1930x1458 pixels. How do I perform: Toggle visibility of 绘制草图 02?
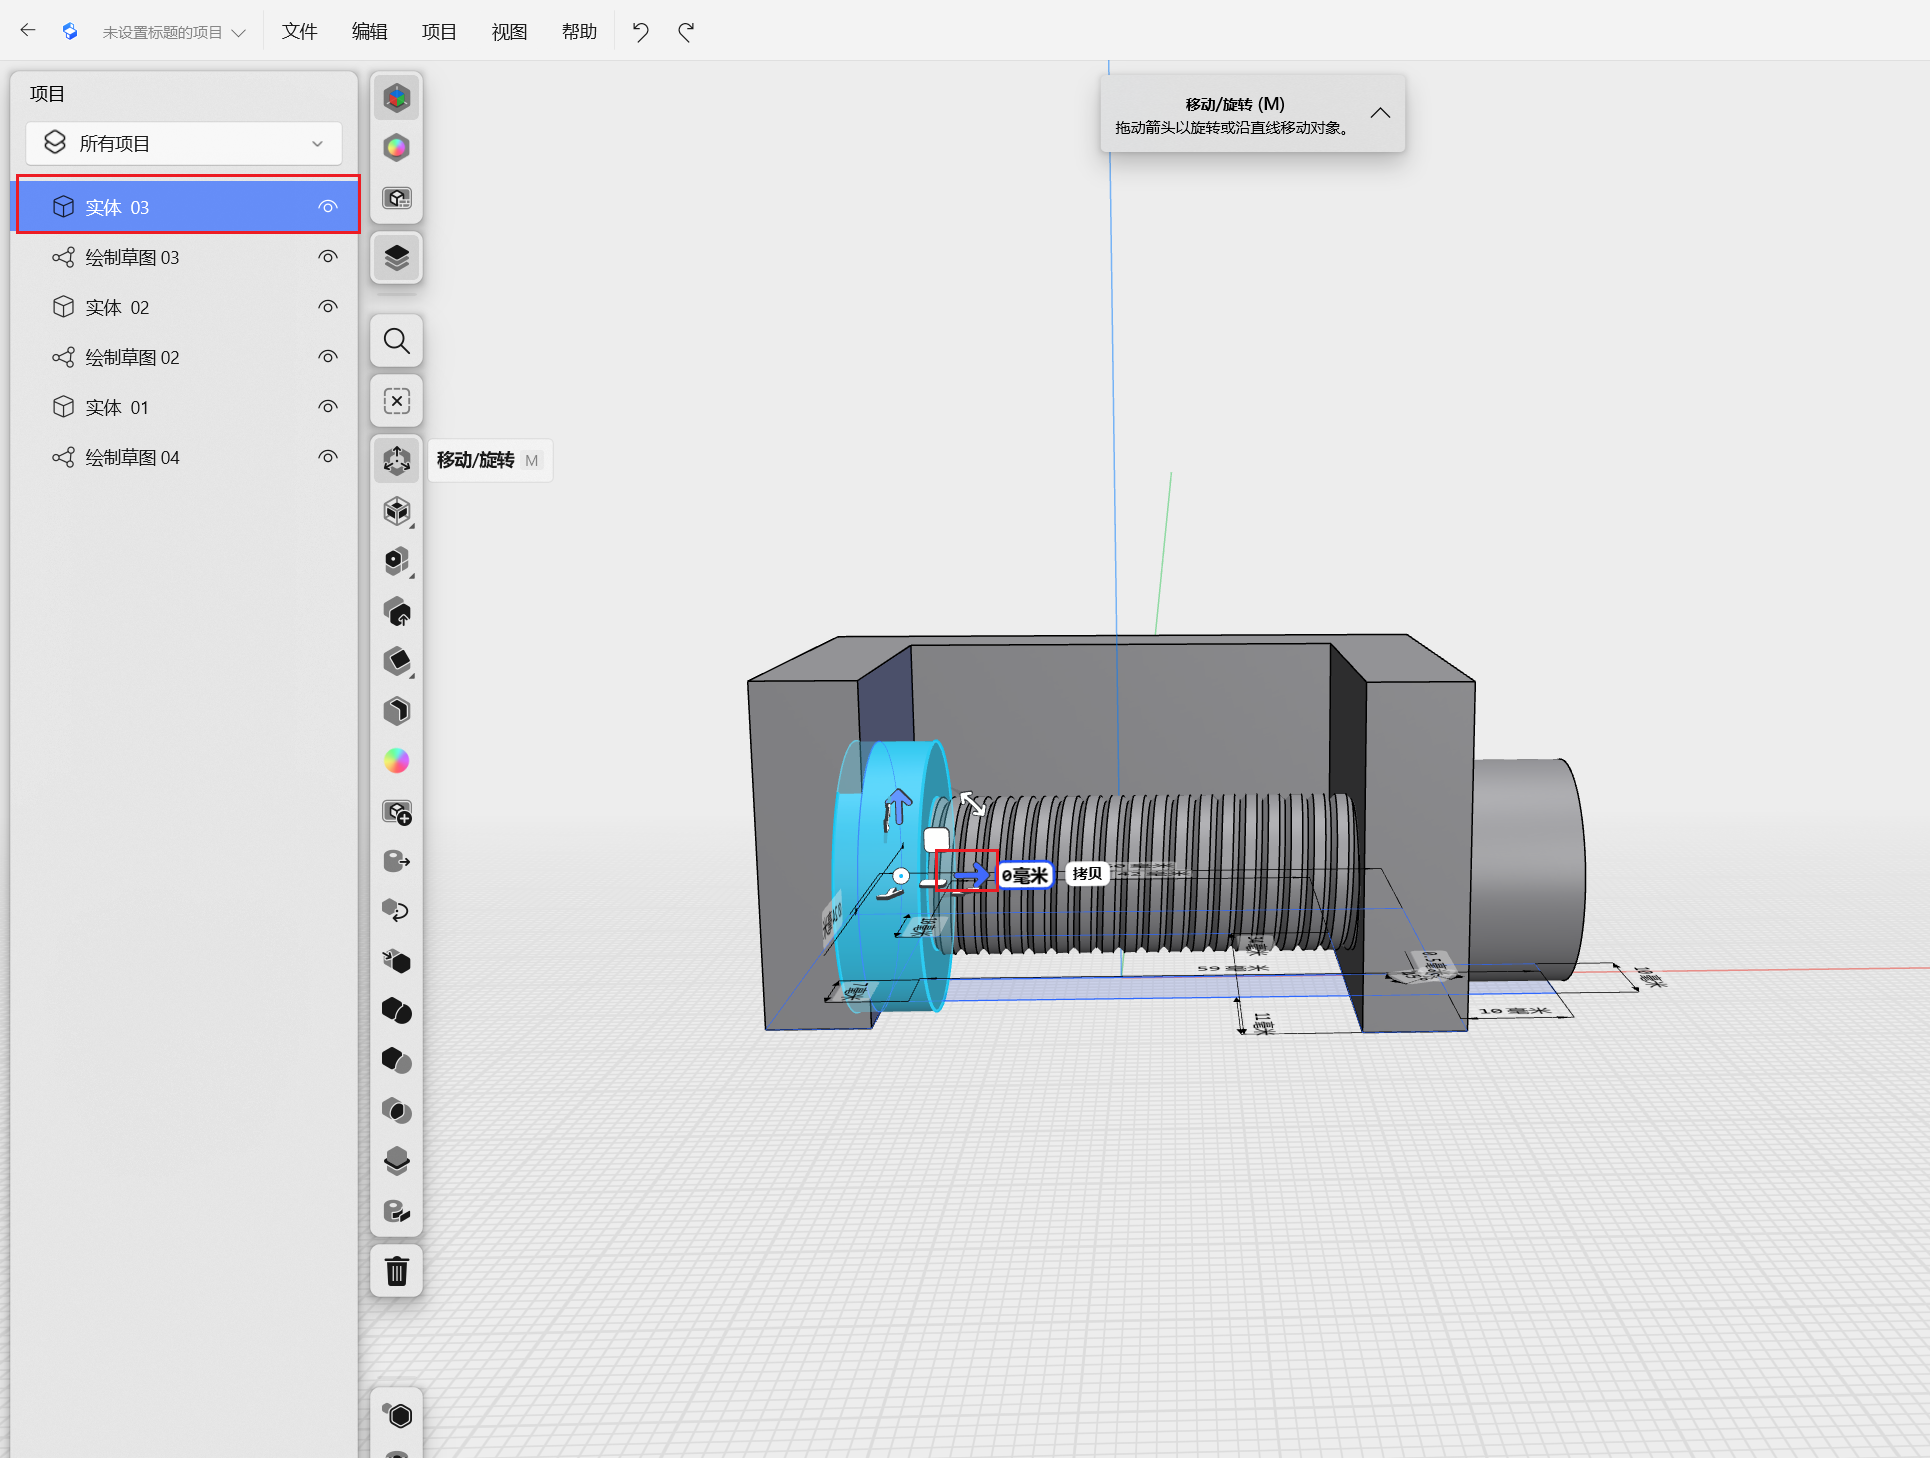coord(327,357)
